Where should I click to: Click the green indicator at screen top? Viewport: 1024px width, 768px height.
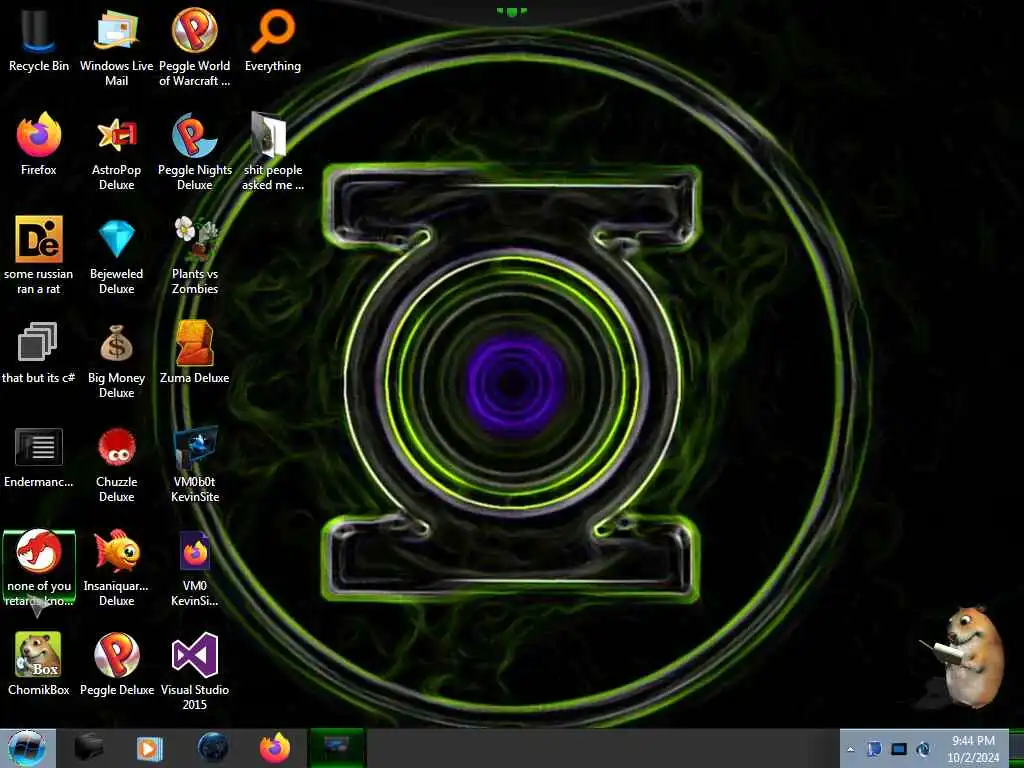tap(511, 11)
